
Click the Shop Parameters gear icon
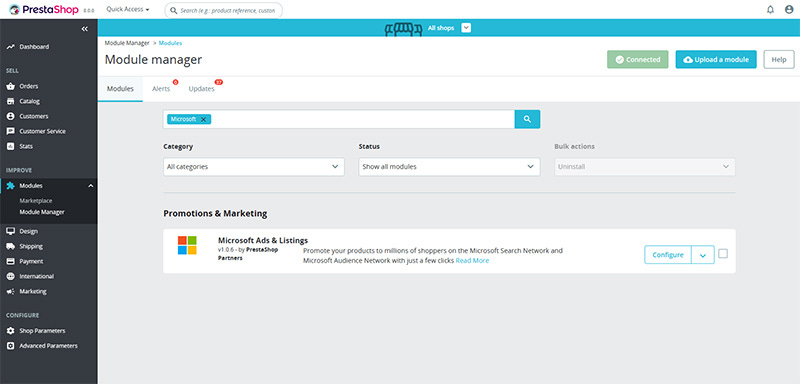tap(10, 331)
